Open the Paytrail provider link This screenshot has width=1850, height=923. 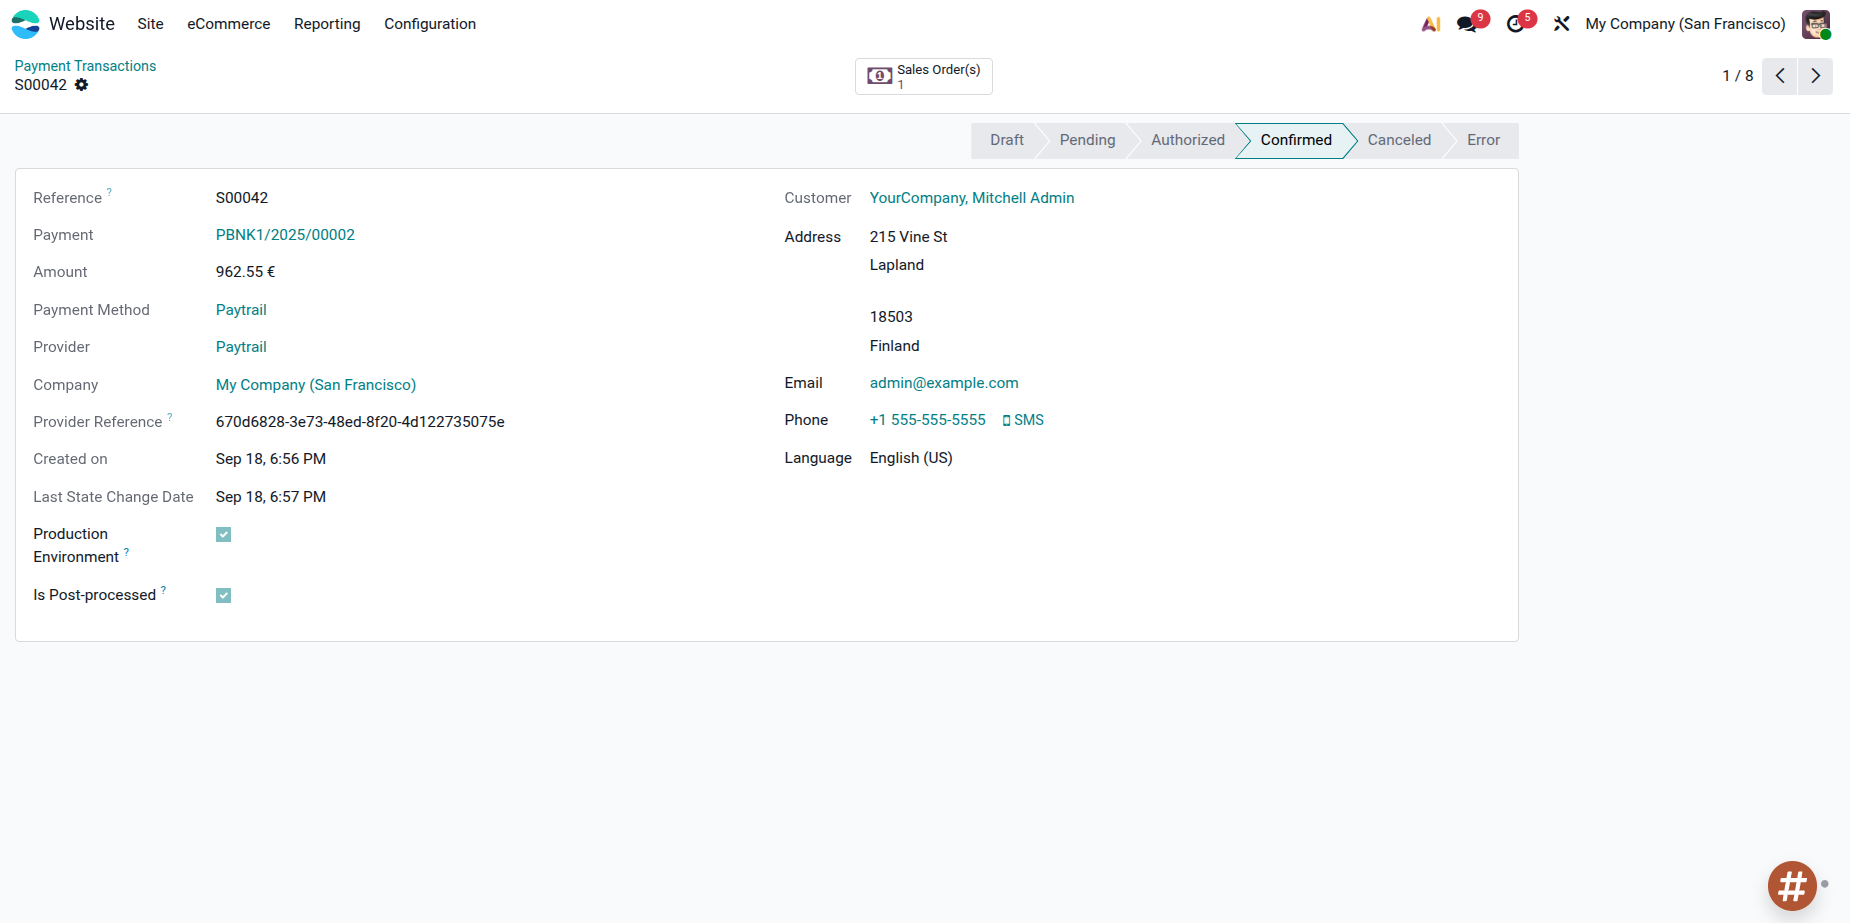coord(241,346)
